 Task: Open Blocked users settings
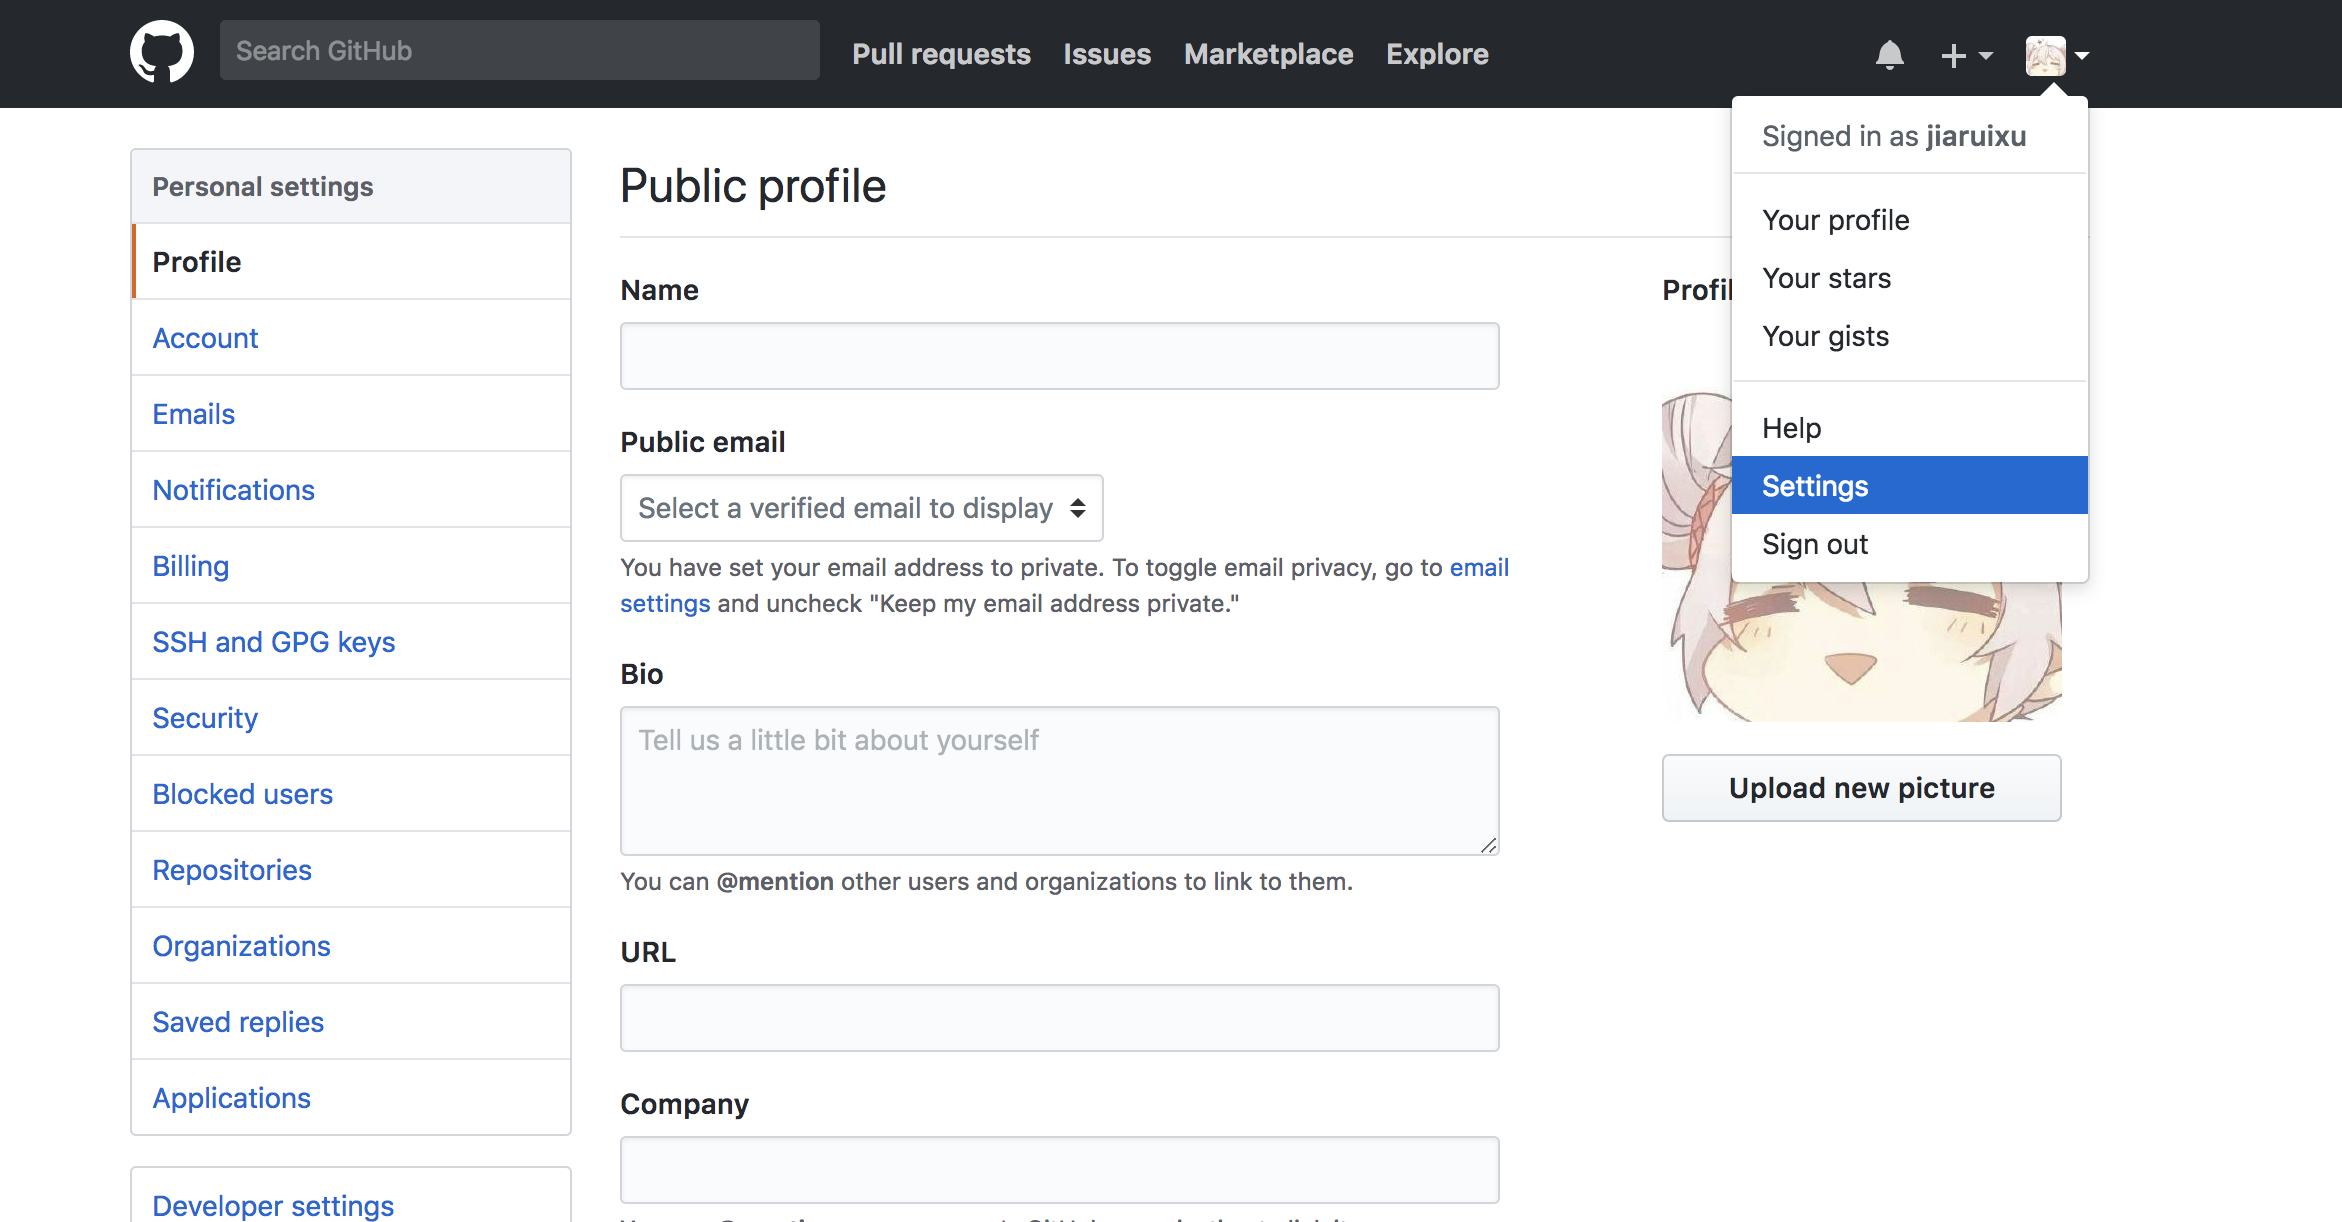point(351,794)
